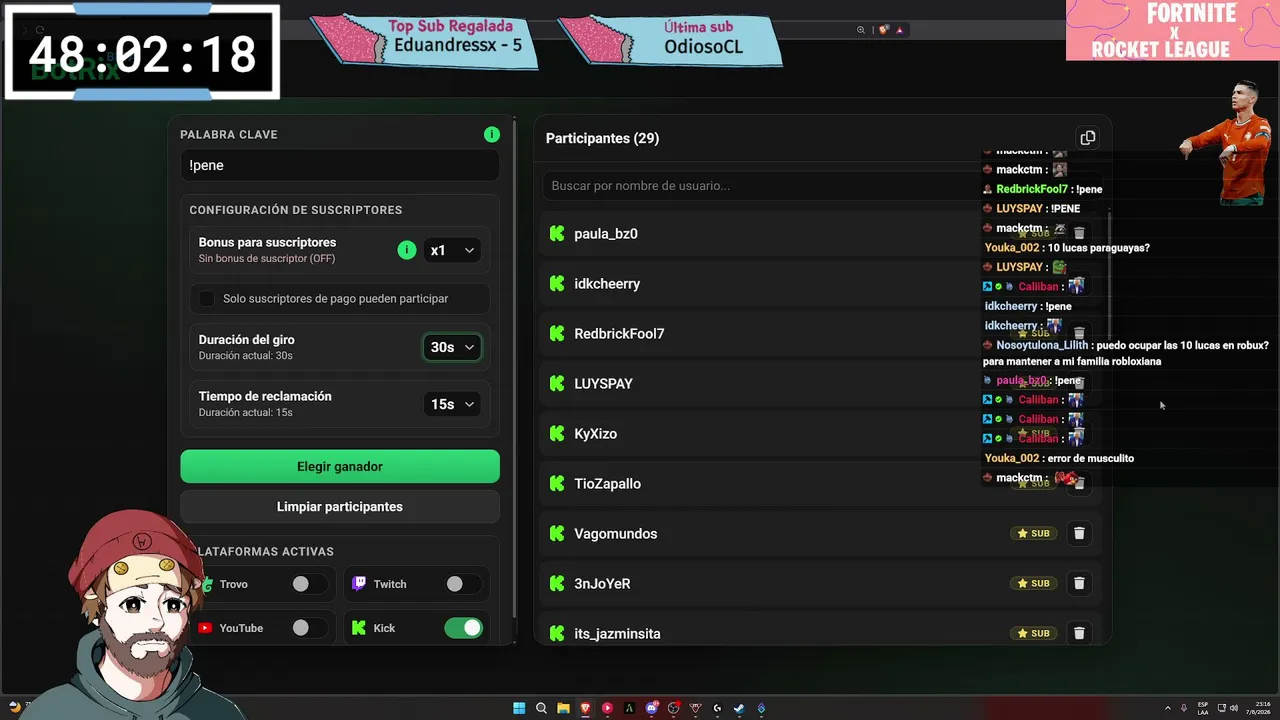Click the Palabra Clave keyword field
Image resolution: width=1280 pixels, height=720 pixels.
(340, 165)
